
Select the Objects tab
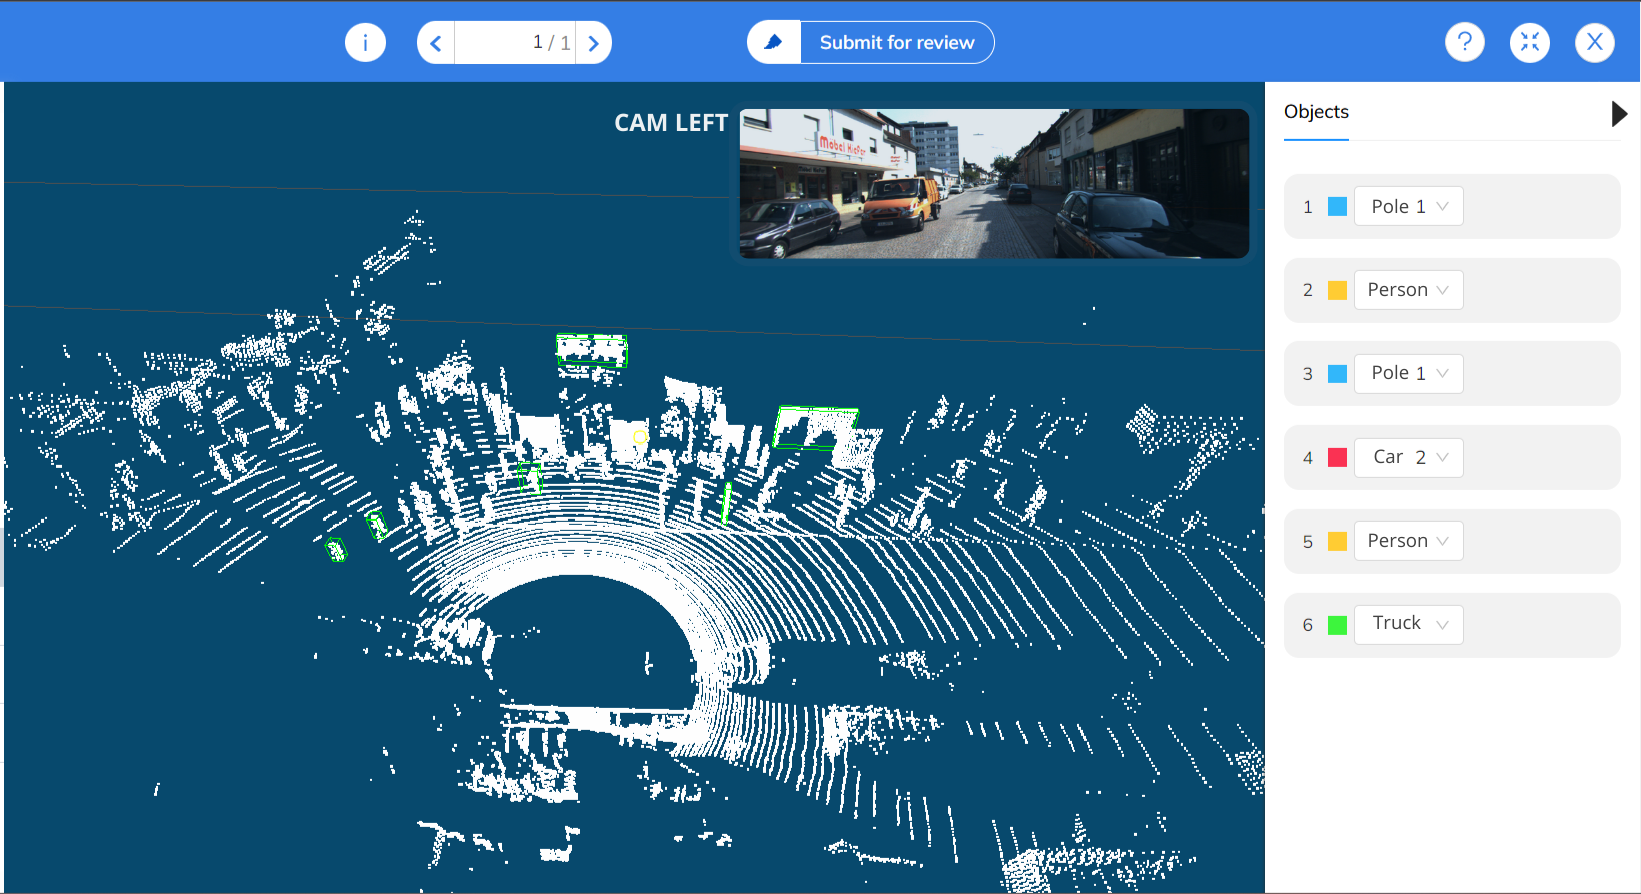click(1316, 112)
